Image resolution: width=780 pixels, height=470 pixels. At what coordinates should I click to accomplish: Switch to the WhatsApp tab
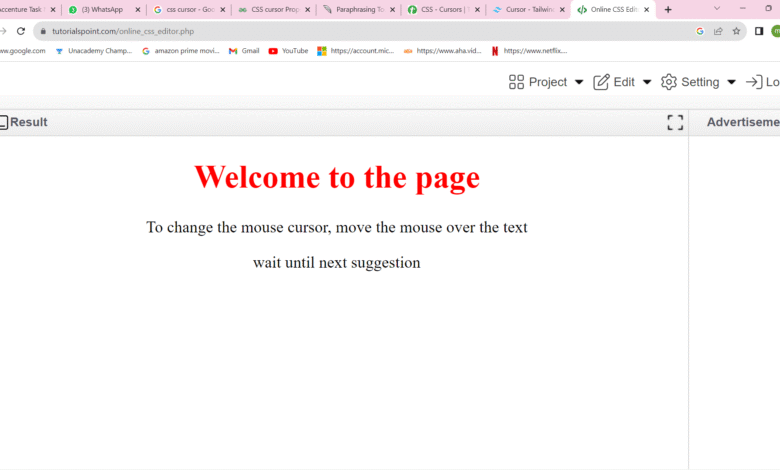(x=102, y=9)
